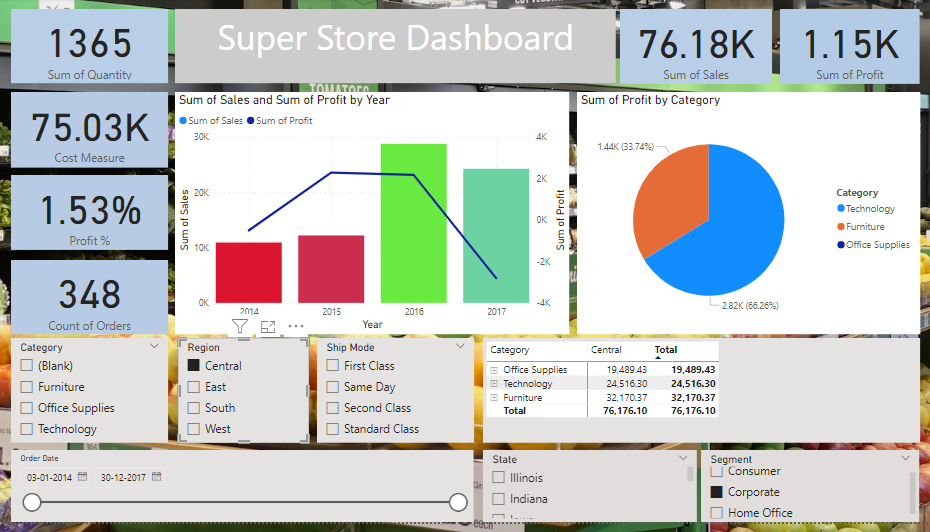The image size is (930, 532).
Task: Click the right handle of the date slider
Action: 458,502
